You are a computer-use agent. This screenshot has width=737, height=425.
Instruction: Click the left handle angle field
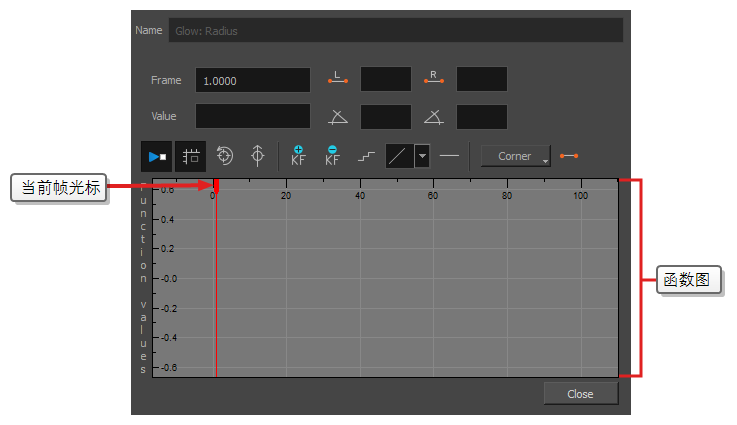pyautogui.click(x=385, y=117)
